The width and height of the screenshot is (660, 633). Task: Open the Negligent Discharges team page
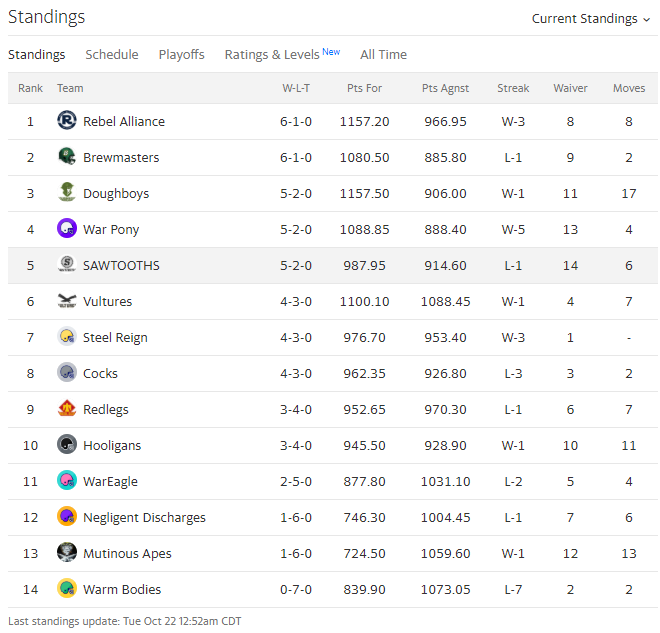144,518
